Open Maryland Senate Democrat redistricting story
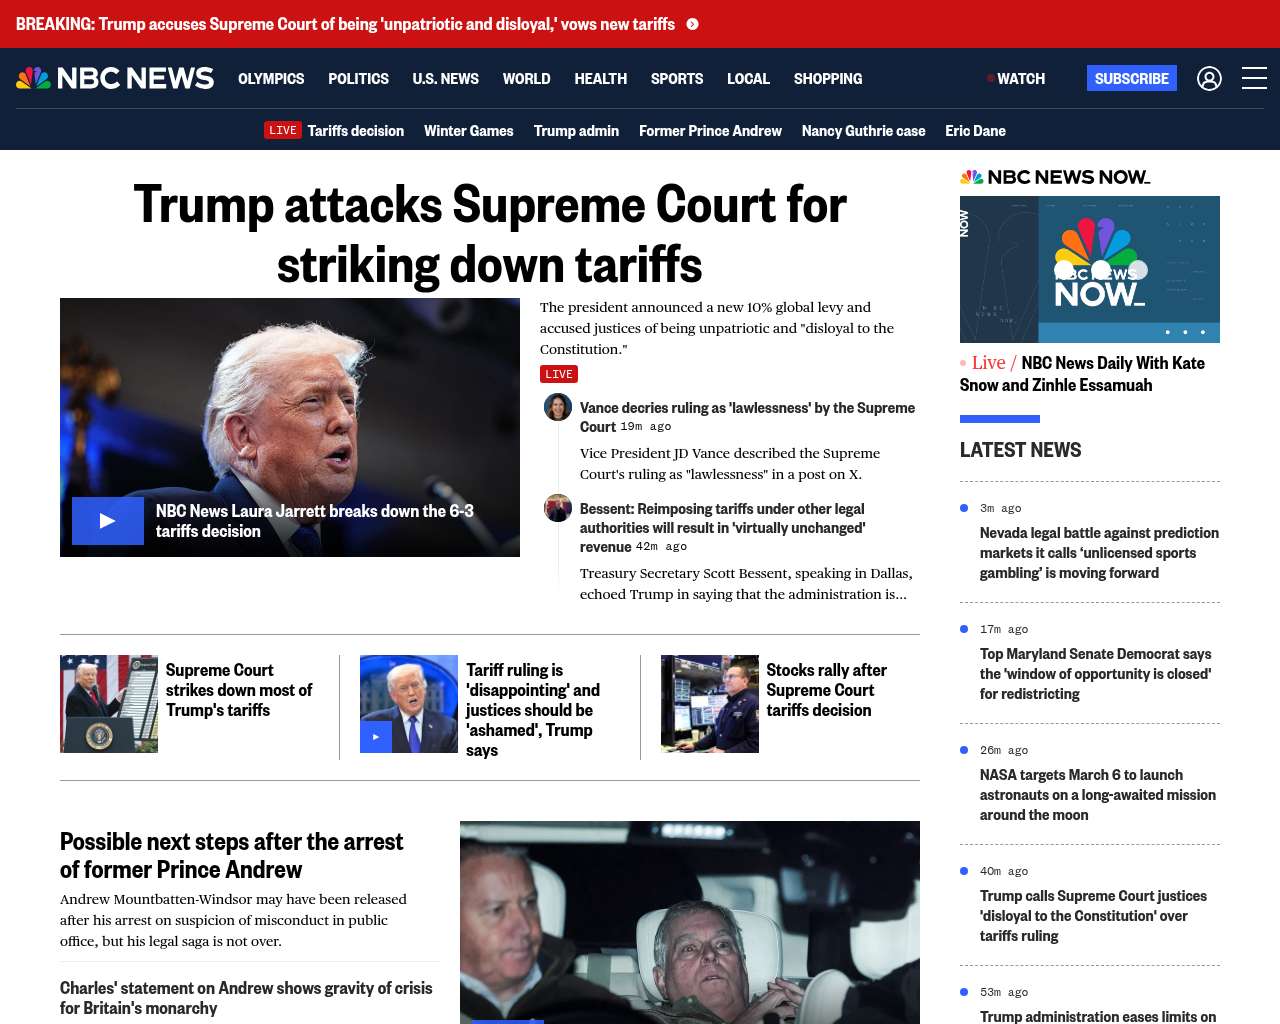 [x=1096, y=674]
